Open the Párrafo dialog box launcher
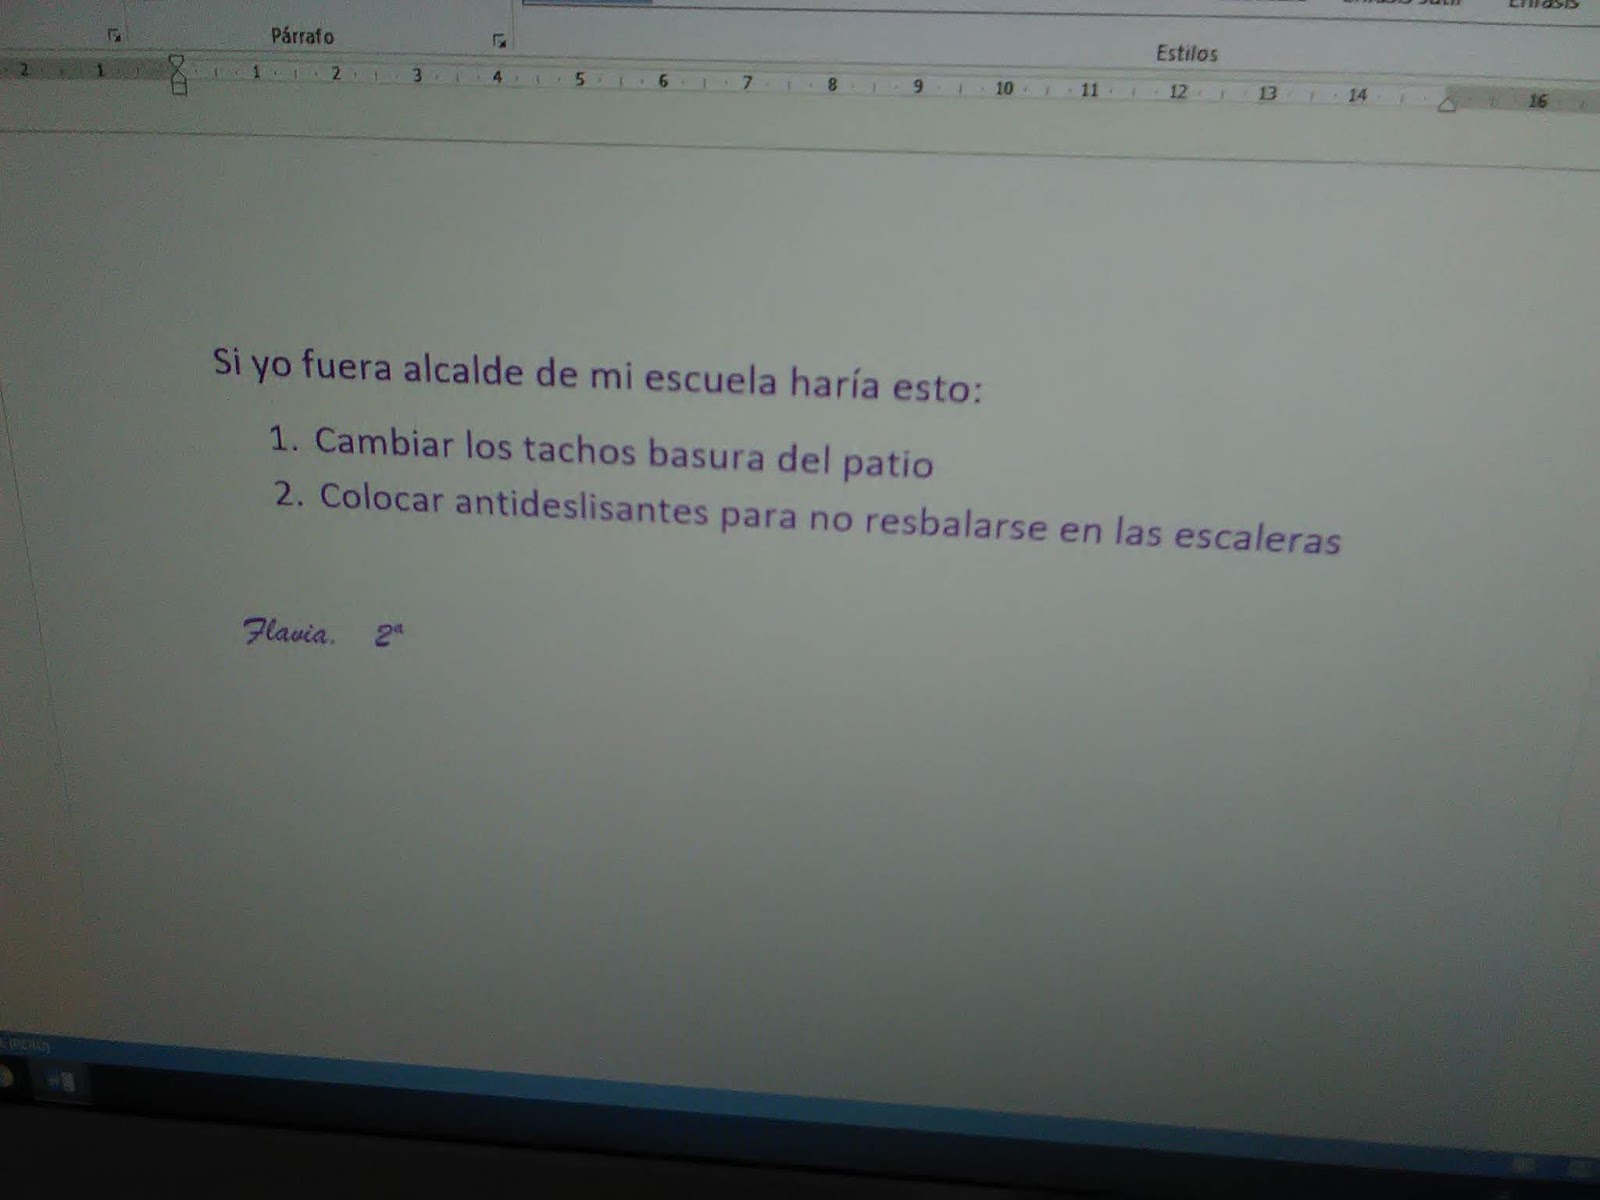 click(499, 41)
